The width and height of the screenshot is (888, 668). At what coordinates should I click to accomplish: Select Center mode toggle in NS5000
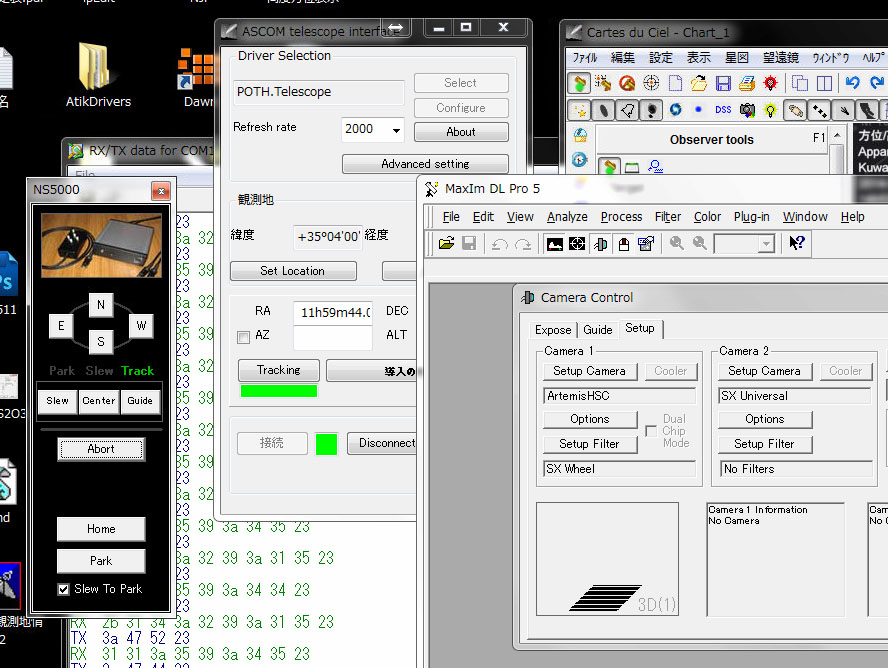[x=99, y=401]
